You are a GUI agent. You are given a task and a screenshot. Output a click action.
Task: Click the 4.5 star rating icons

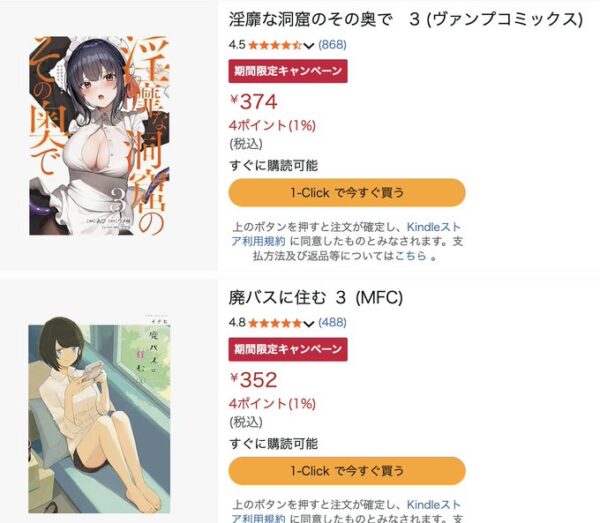(275, 45)
